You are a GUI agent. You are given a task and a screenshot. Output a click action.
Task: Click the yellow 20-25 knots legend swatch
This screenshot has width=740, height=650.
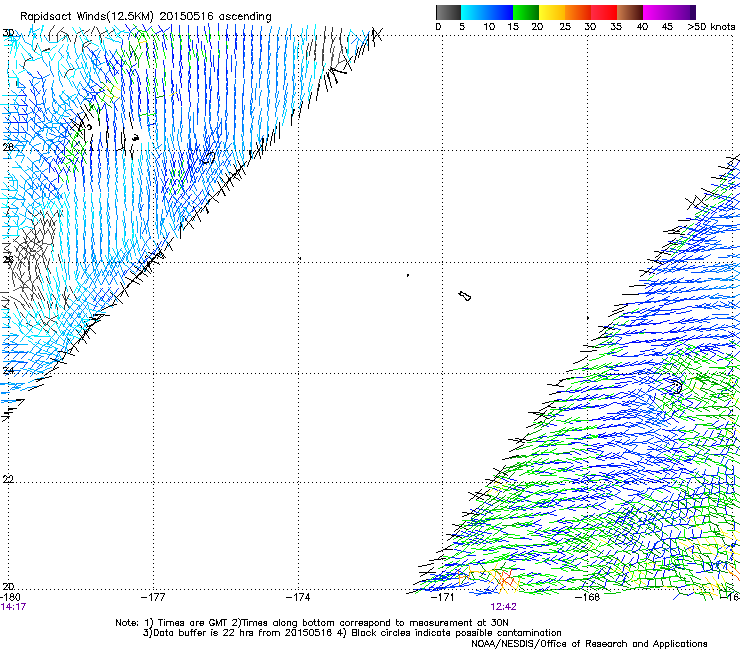[552, 12]
